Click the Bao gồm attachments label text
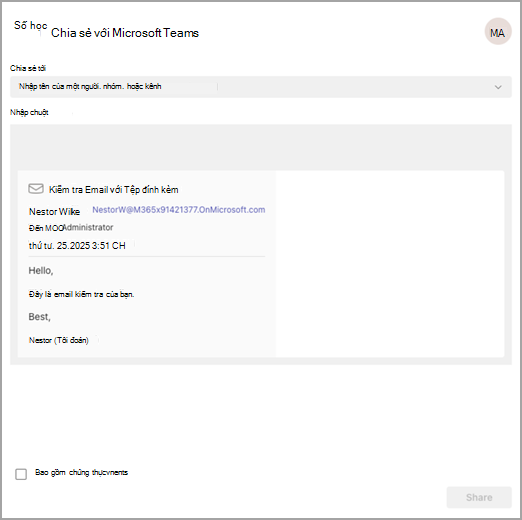 click(81, 472)
